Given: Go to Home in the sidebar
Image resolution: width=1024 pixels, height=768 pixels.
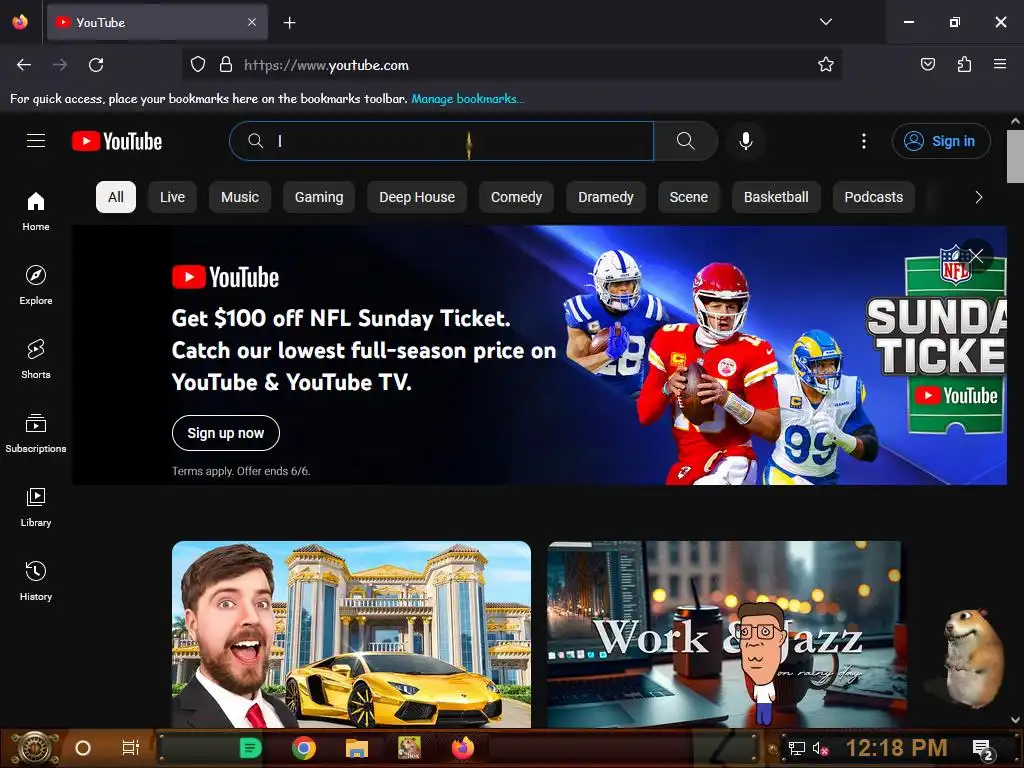Looking at the screenshot, I should click(x=36, y=211).
